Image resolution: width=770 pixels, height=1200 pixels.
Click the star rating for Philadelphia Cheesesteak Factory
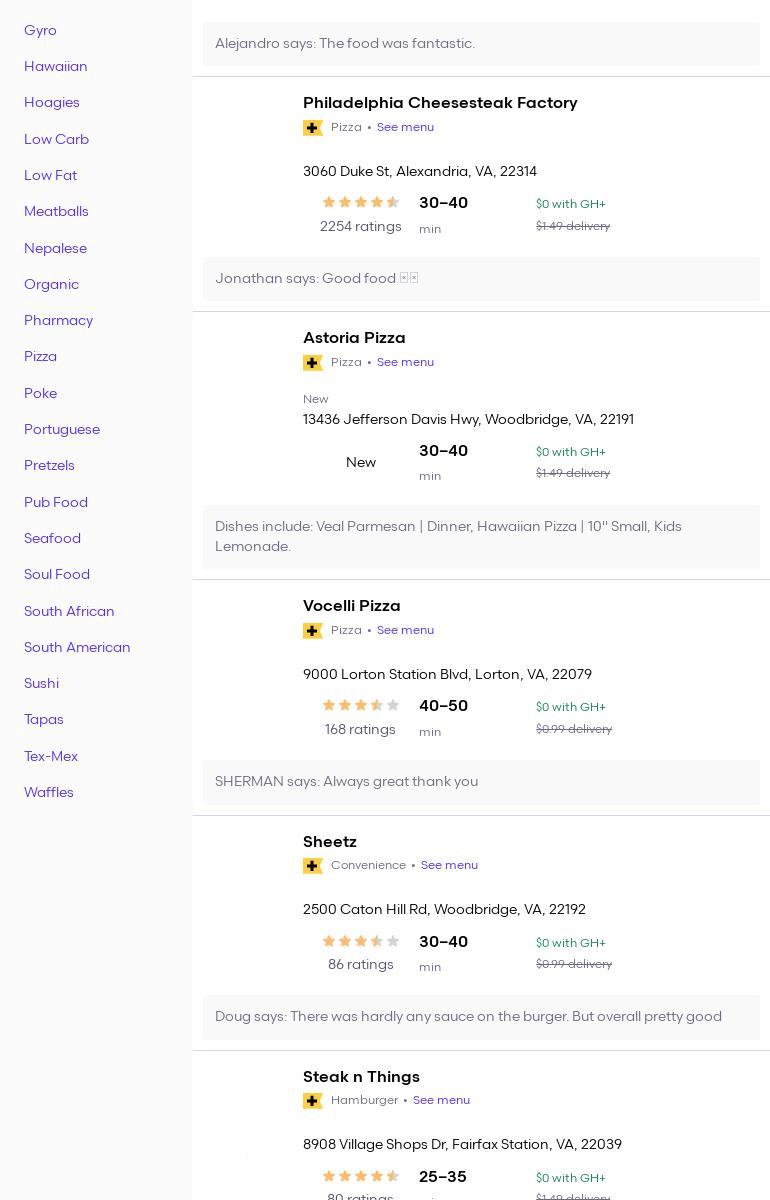pyautogui.click(x=361, y=203)
